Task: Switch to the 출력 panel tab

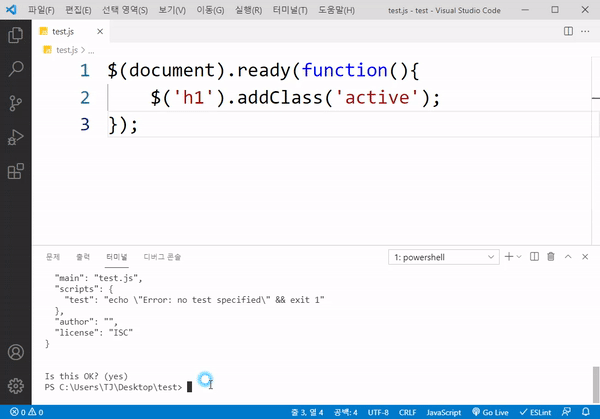Action: [x=83, y=257]
